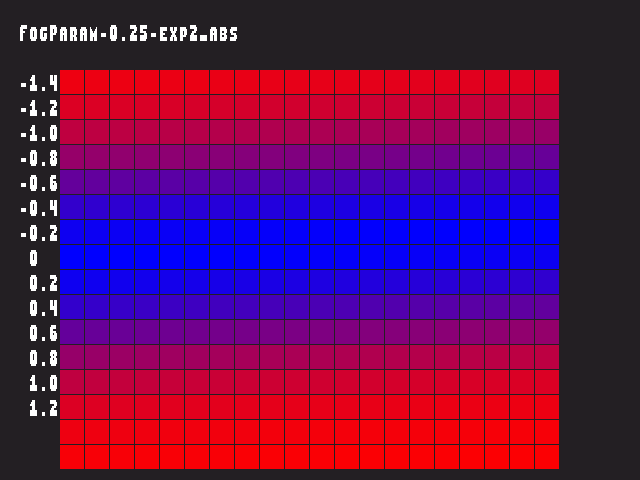Viewport: 640px width, 480px height.
Task: Pick the bottom-left corner red cell of the grid
Action: [72, 457]
